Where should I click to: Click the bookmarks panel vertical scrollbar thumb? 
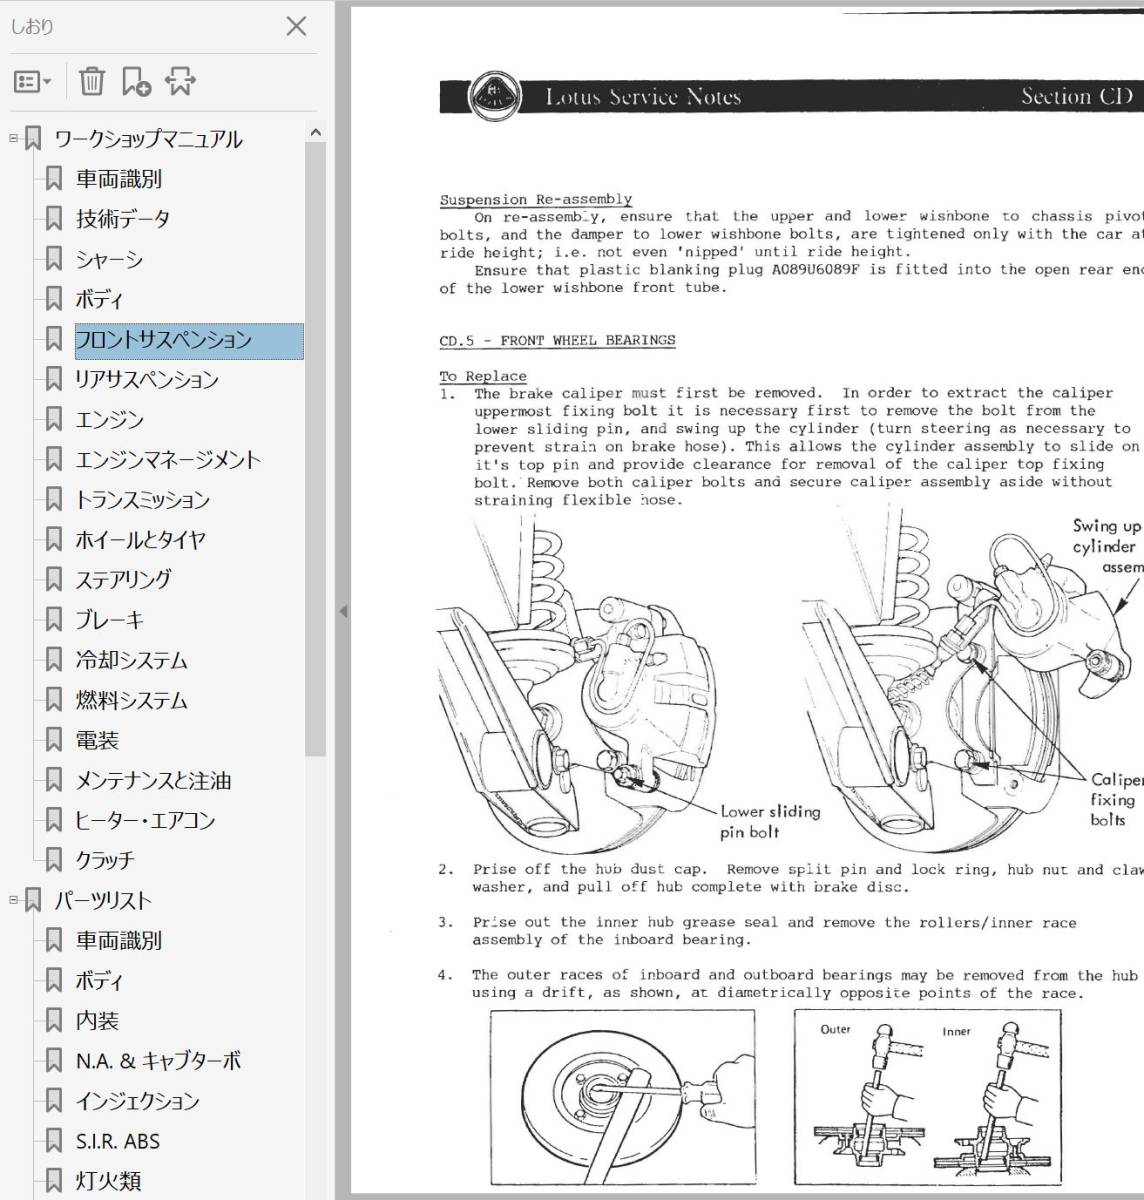316,450
